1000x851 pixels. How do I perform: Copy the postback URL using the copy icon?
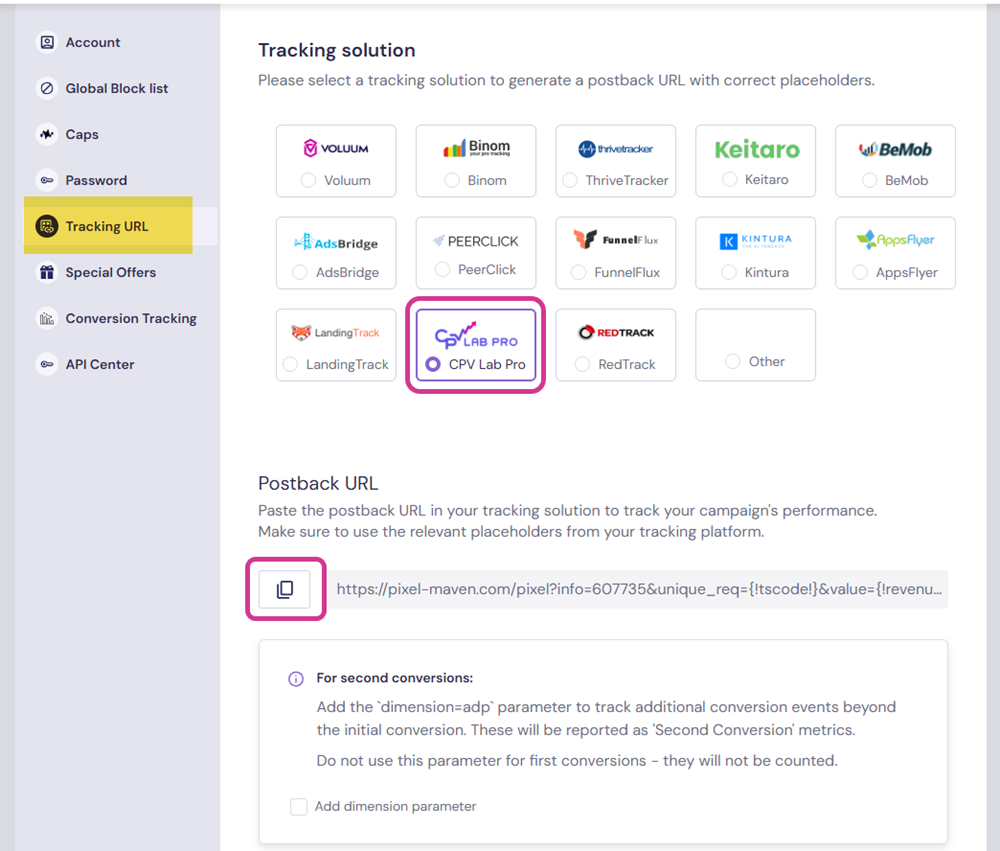[x=285, y=590]
